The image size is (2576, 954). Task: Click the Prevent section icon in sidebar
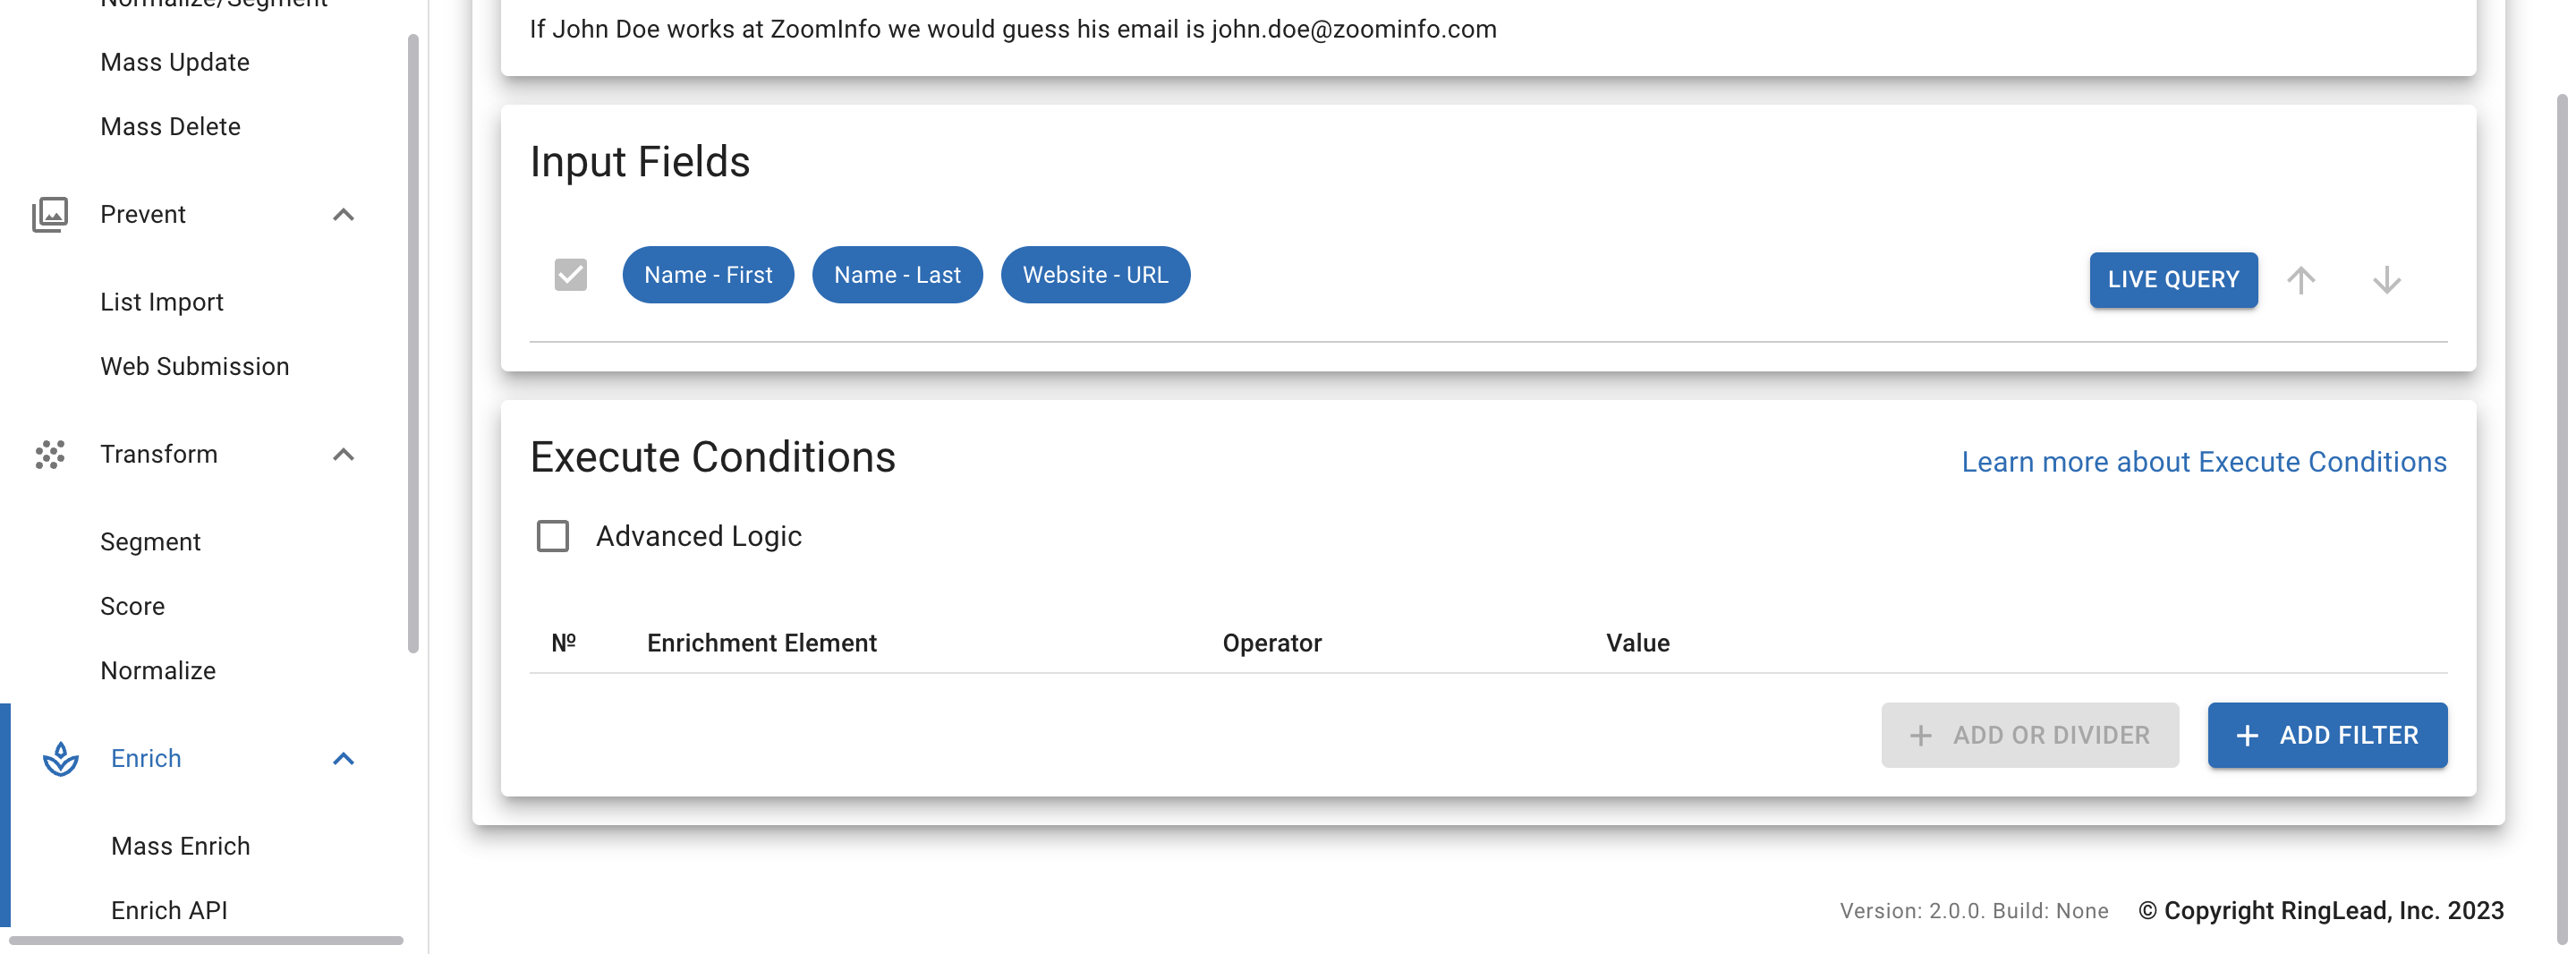click(x=50, y=214)
